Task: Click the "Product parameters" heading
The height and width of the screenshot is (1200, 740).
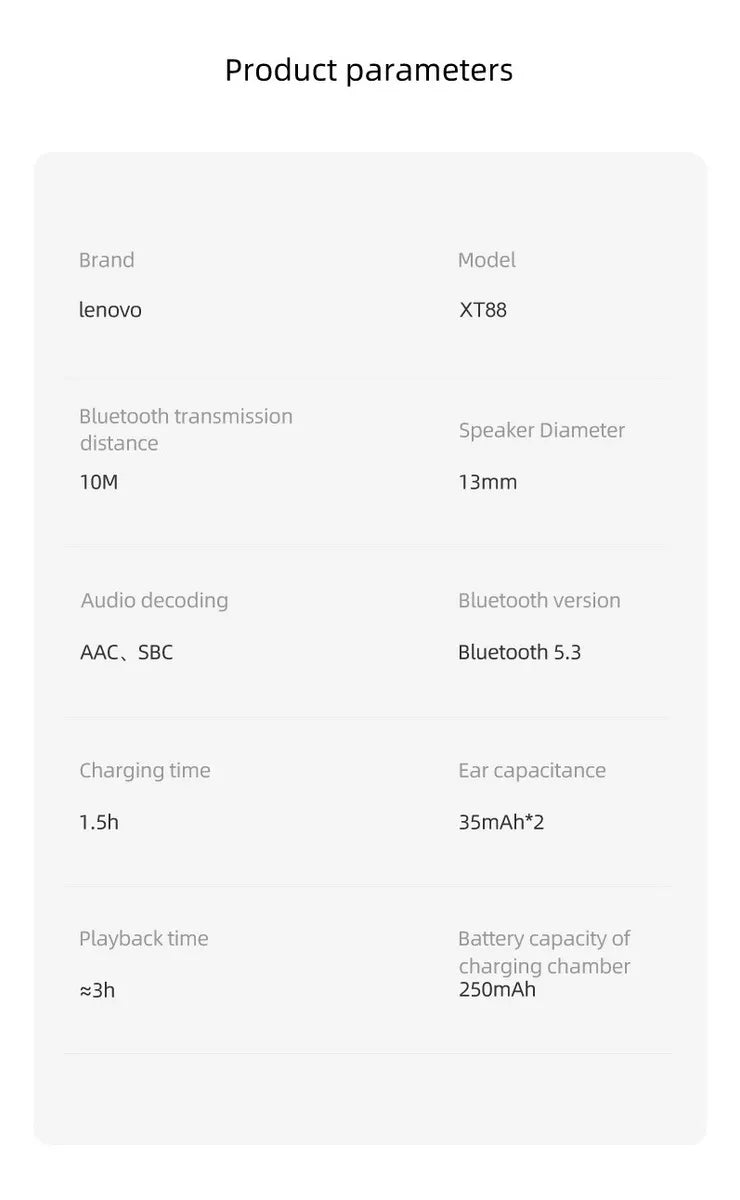Action: 369,71
